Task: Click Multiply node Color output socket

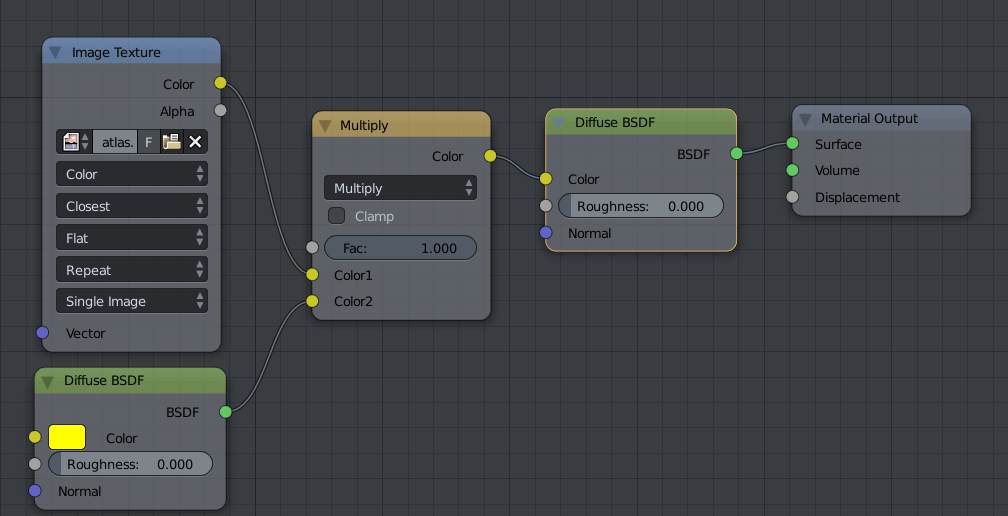Action: [x=490, y=156]
